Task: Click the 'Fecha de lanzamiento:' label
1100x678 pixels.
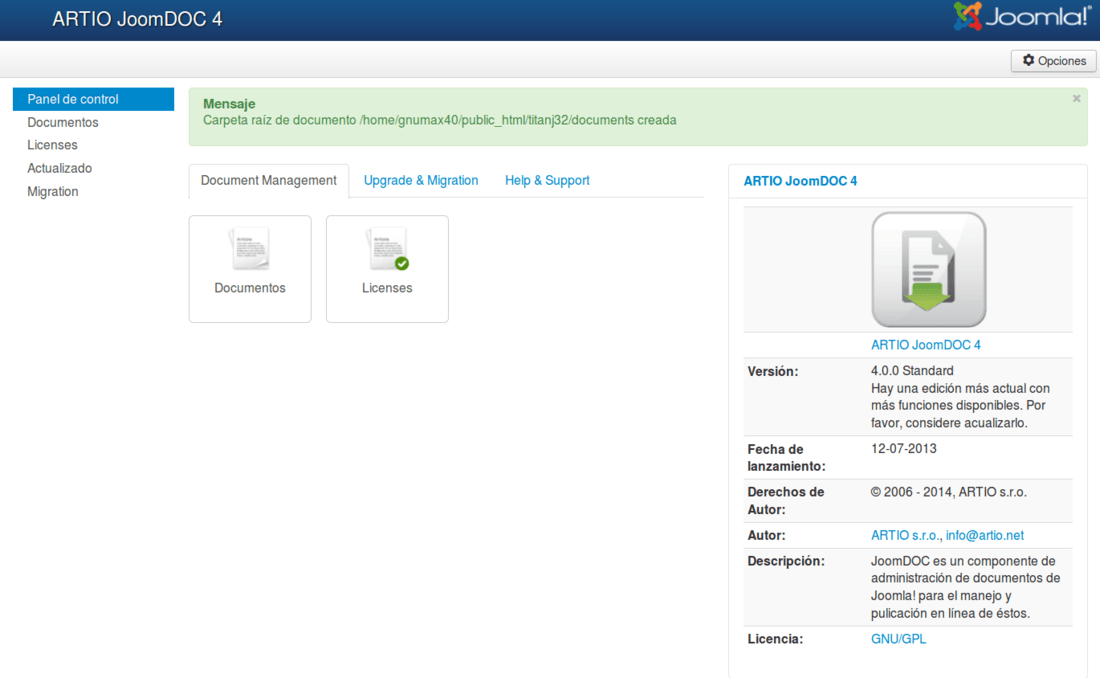Action: (x=786, y=458)
